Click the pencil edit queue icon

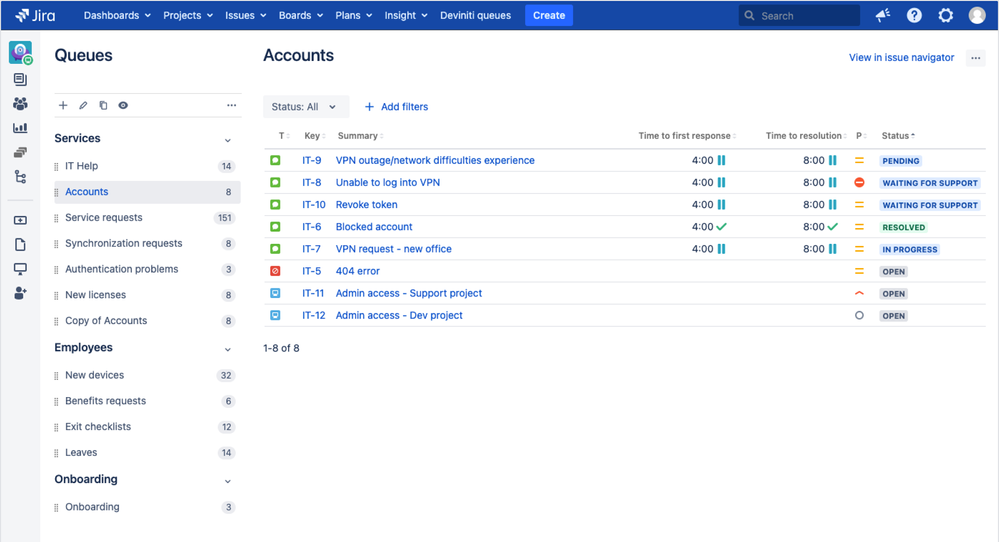pyautogui.click(x=83, y=106)
